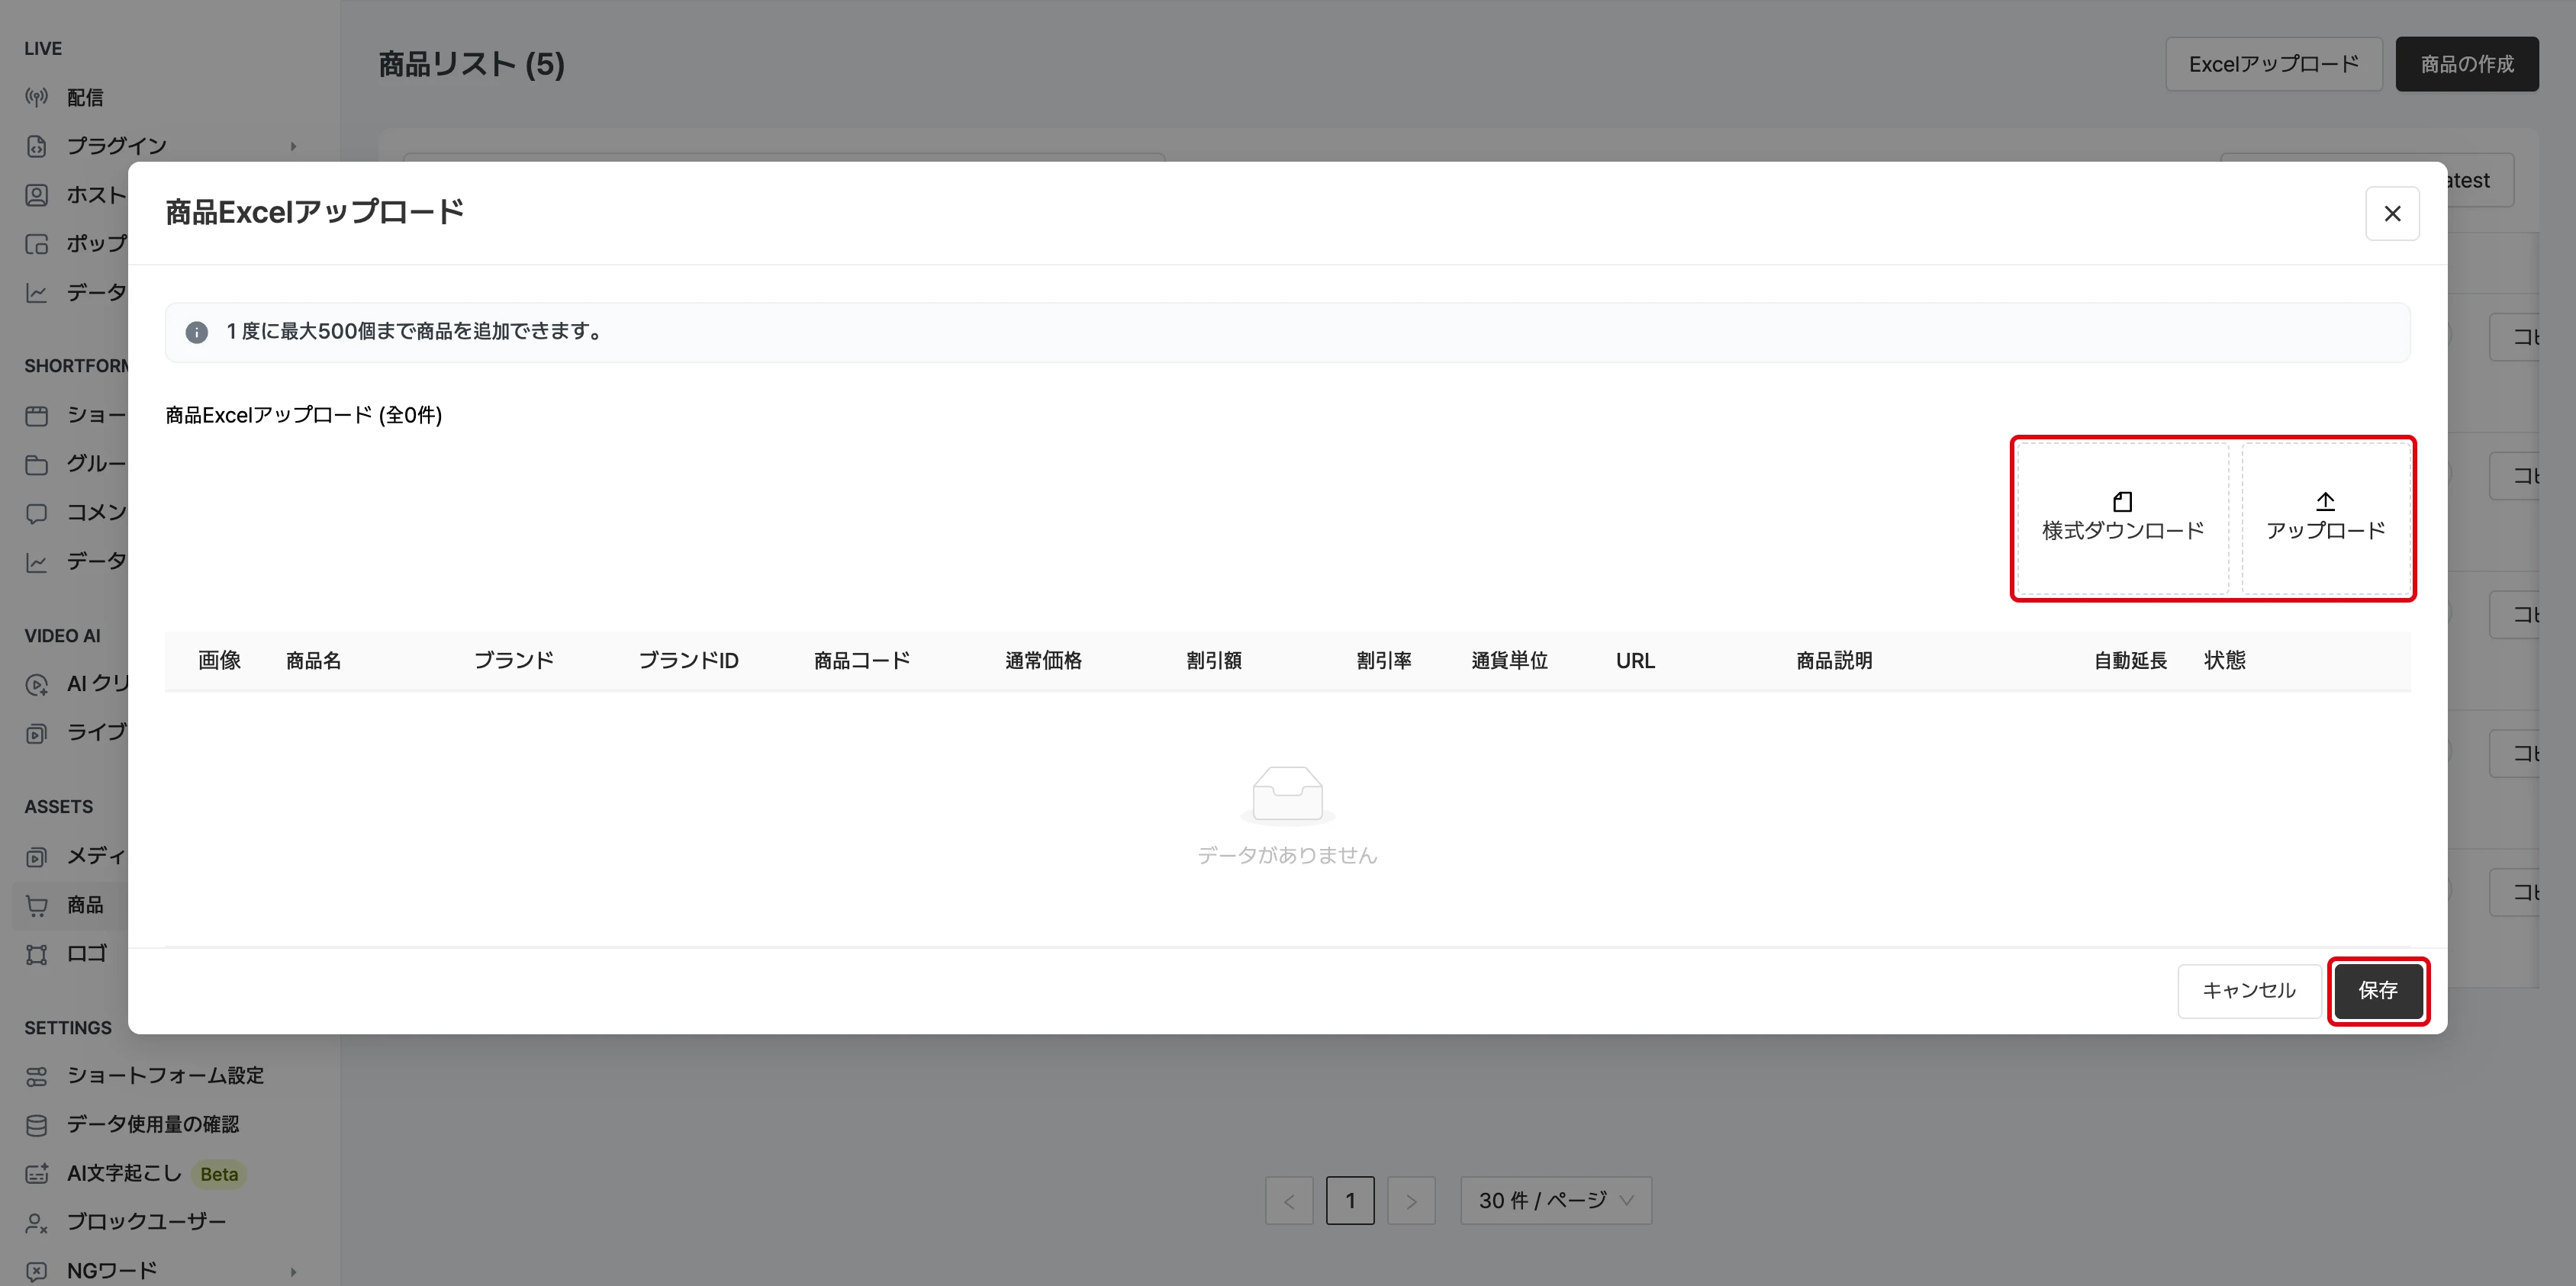
Task: Save with the 保存 button
Action: coord(2377,990)
